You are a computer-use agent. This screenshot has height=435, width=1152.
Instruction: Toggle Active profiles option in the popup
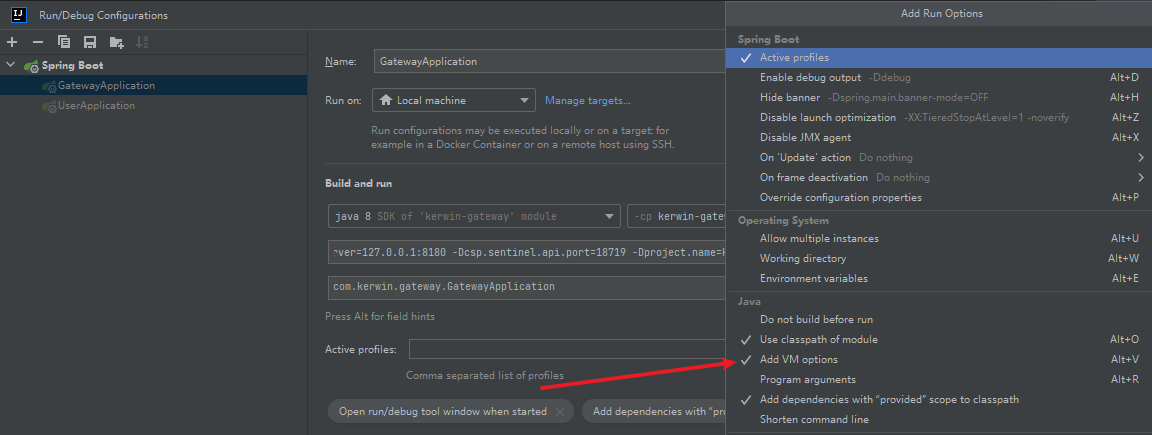pos(938,57)
